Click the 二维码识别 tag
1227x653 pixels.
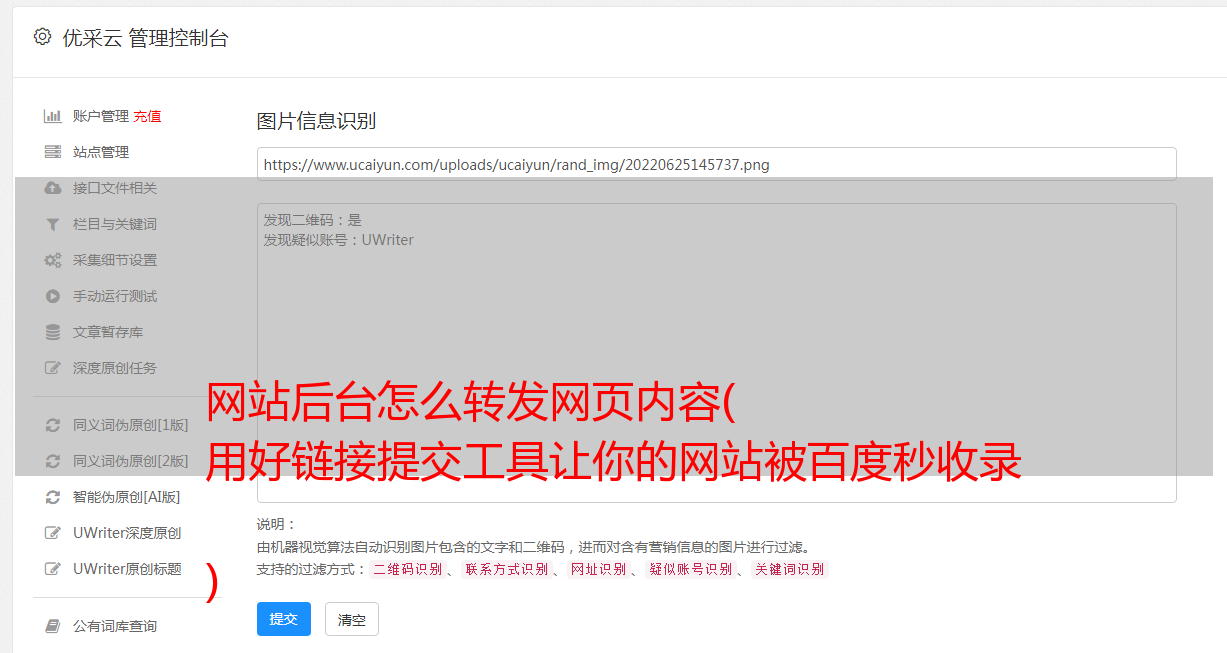[x=407, y=570]
